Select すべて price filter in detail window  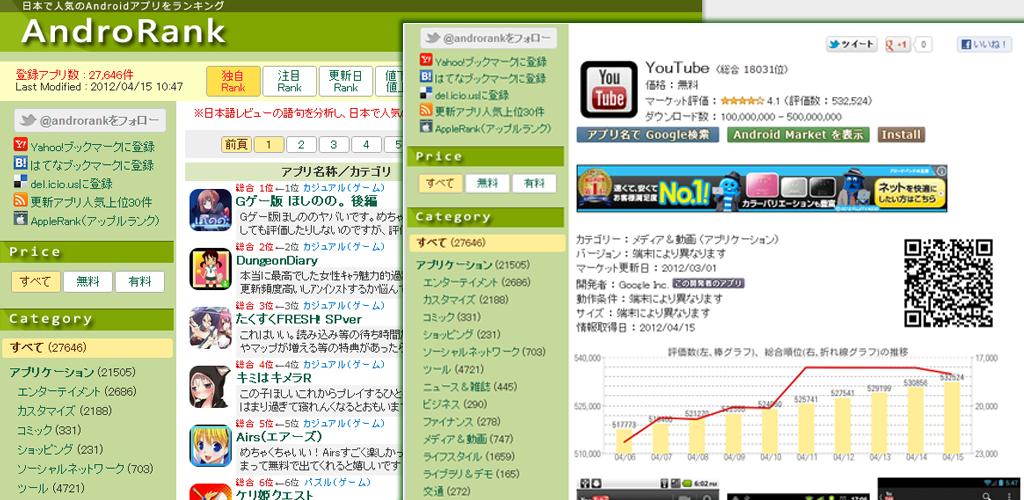[441, 183]
